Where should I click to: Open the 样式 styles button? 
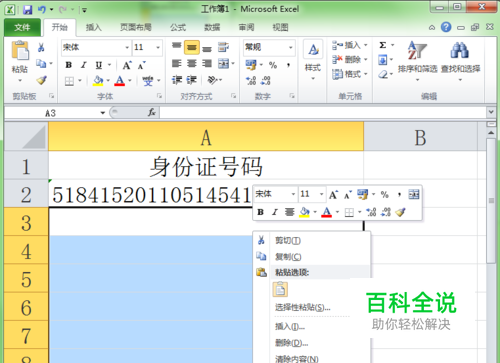click(x=313, y=60)
